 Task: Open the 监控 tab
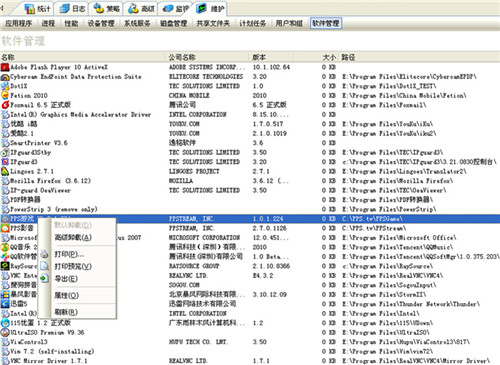point(175,9)
